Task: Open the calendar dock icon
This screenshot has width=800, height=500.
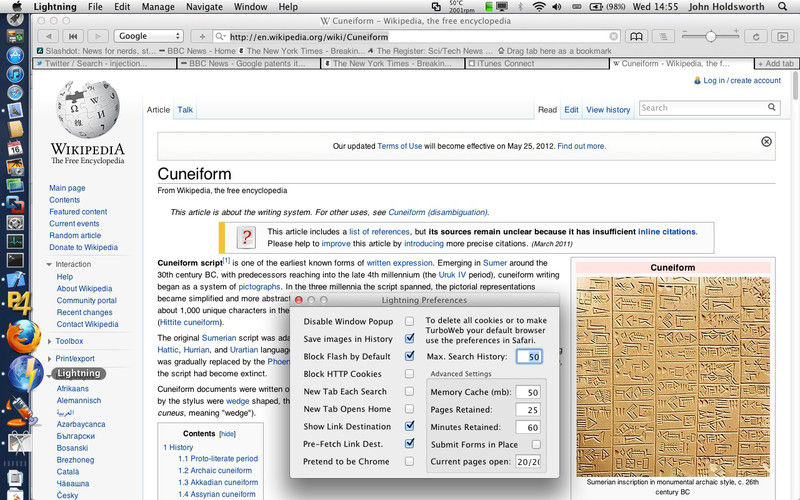Action: tap(15, 148)
